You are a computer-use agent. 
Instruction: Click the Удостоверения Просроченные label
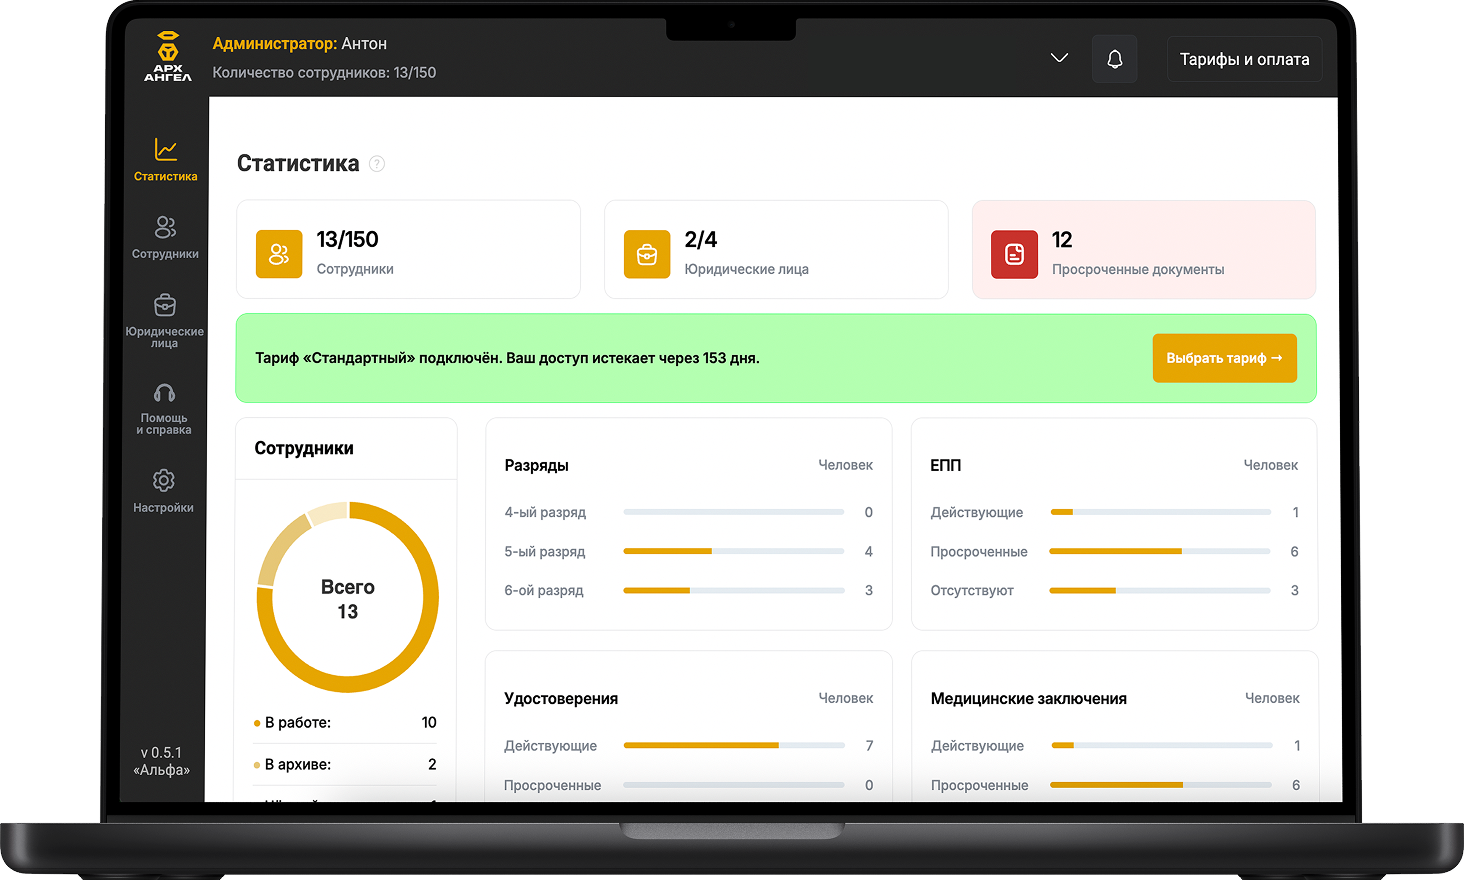point(552,785)
